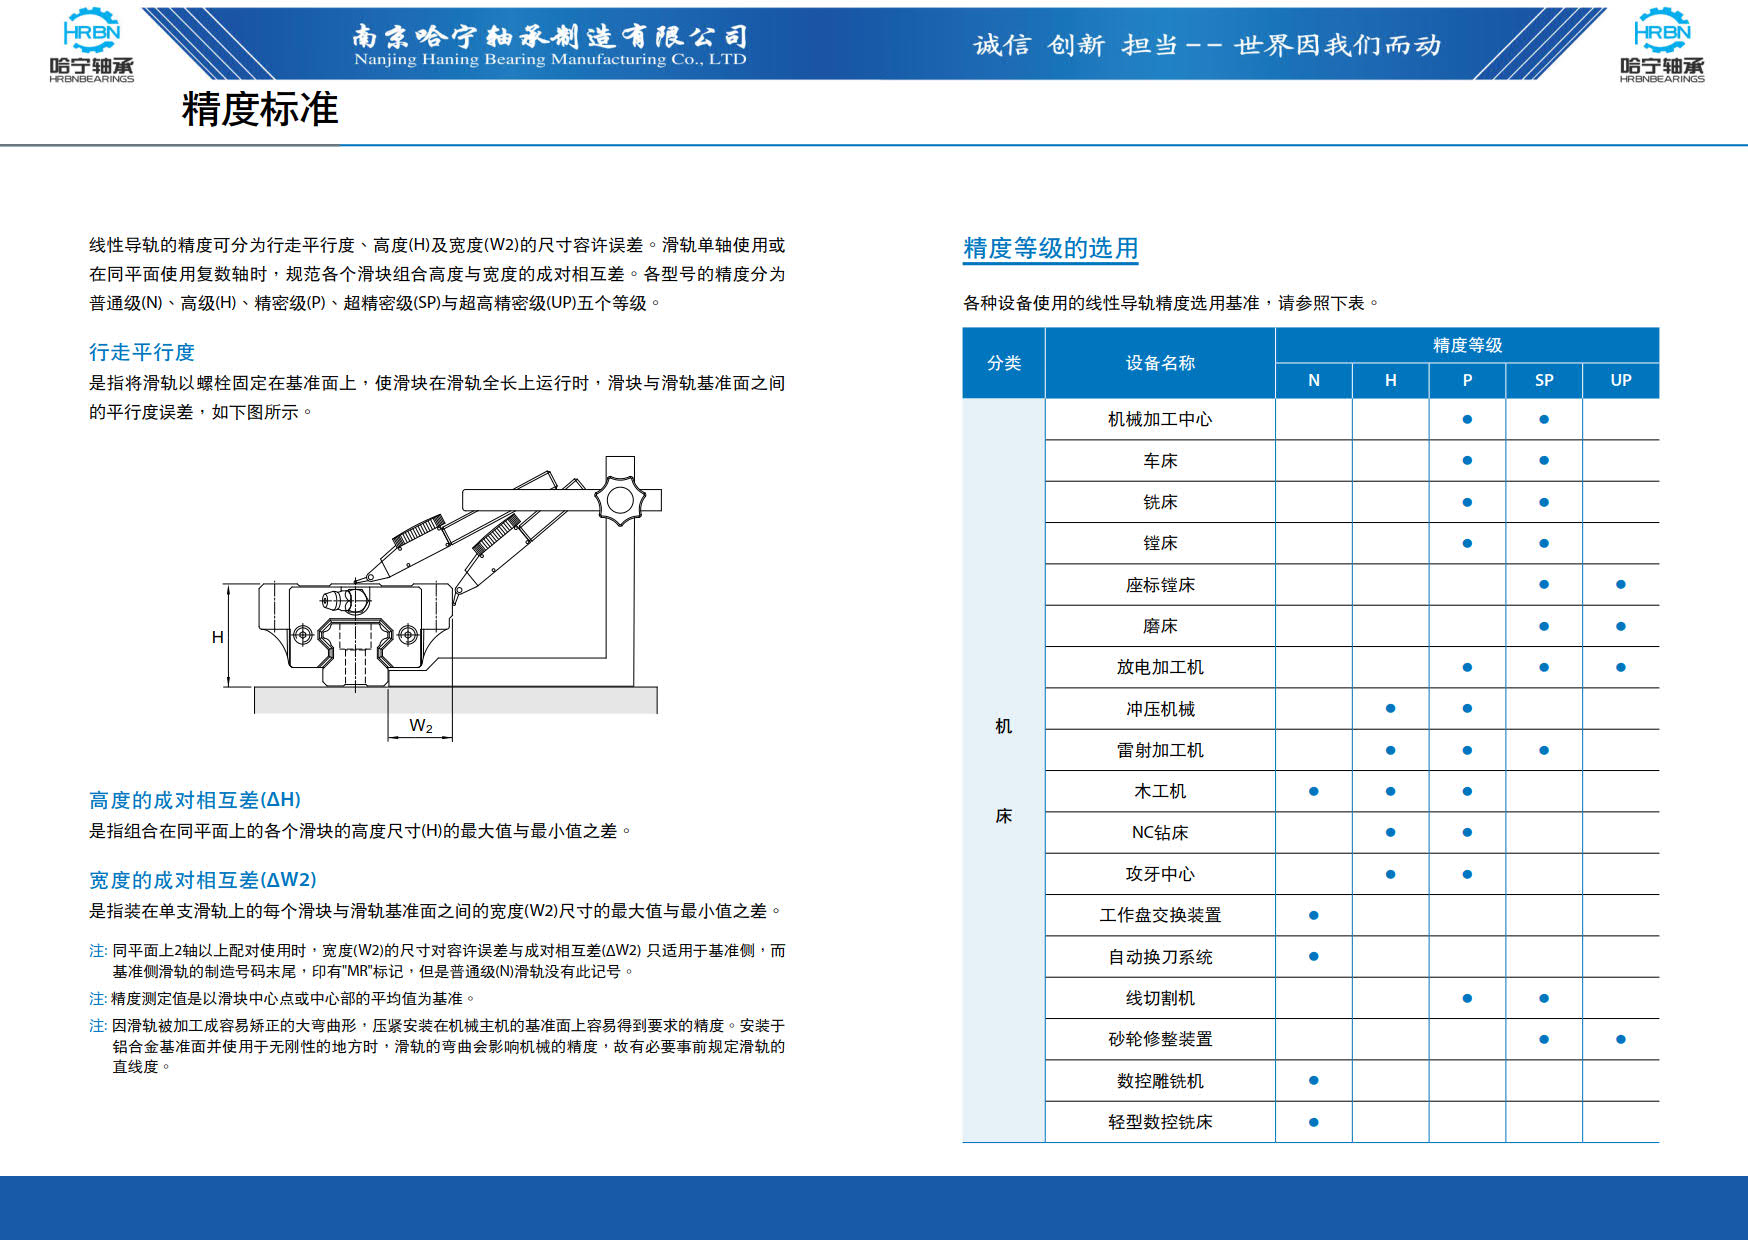This screenshot has width=1748, height=1240.
Task: Click the N dot in 工作盘交换装置 row
Action: coord(1314,915)
